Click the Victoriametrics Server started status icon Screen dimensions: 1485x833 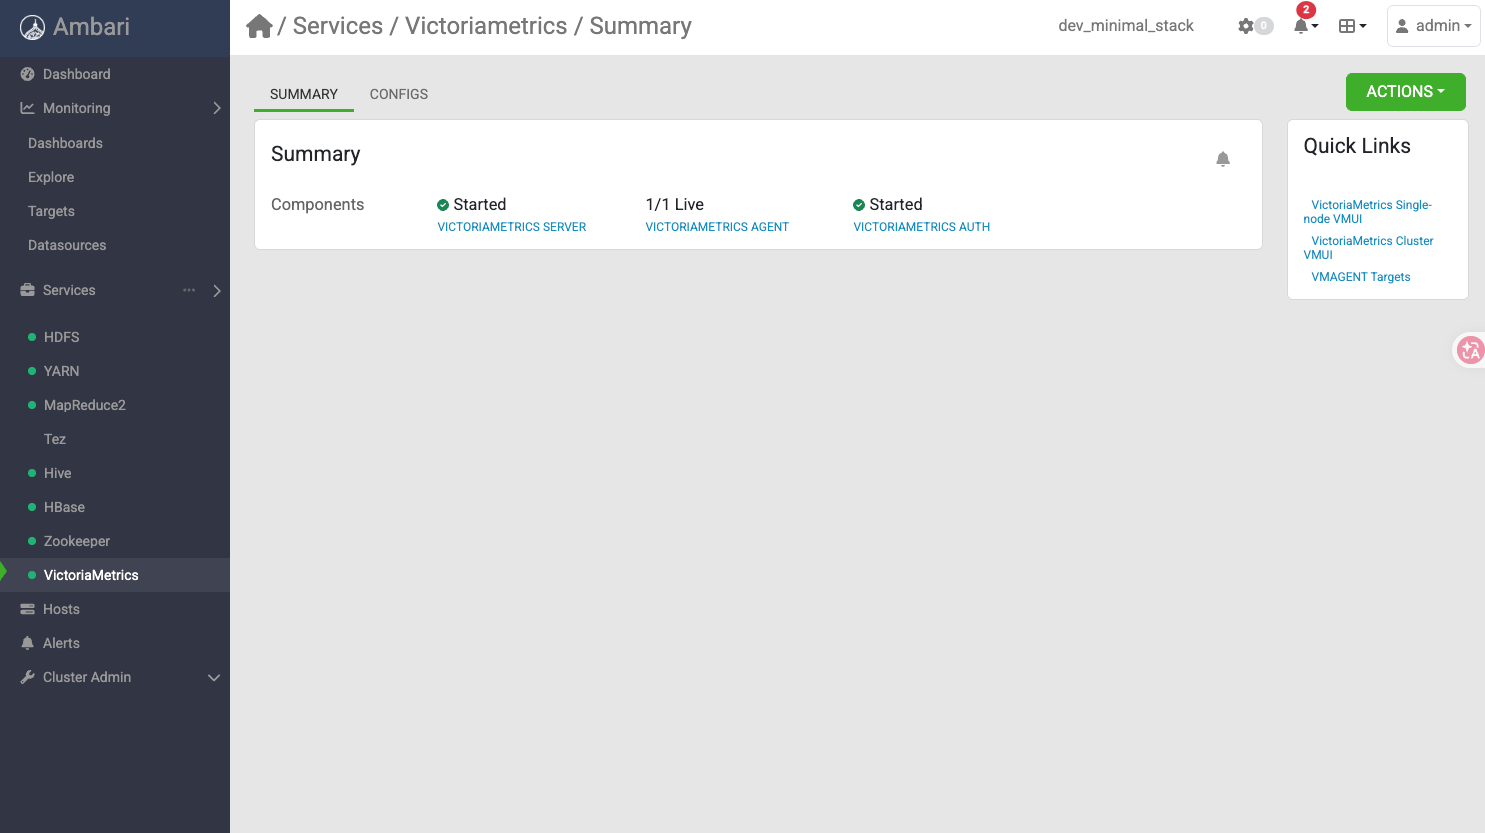pos(443,205)
